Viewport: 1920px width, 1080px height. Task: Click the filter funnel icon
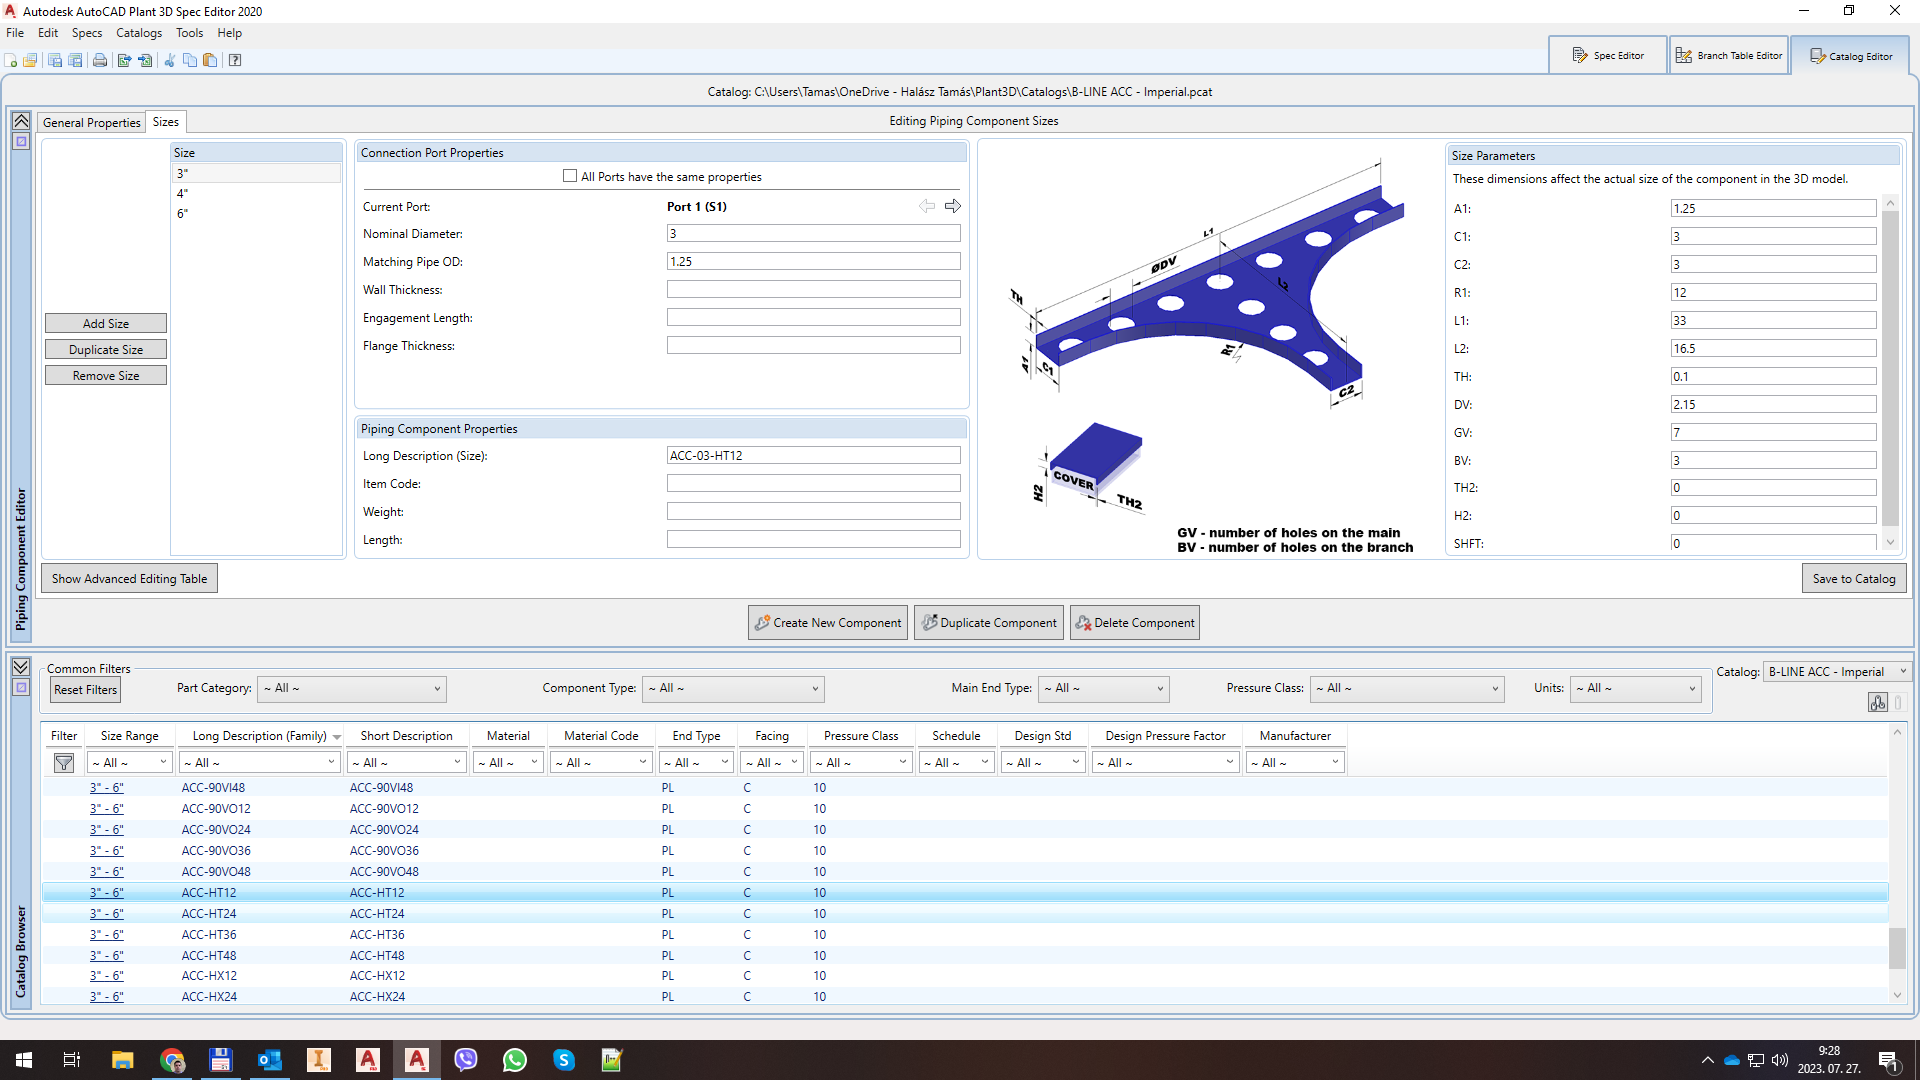(64, 763)
